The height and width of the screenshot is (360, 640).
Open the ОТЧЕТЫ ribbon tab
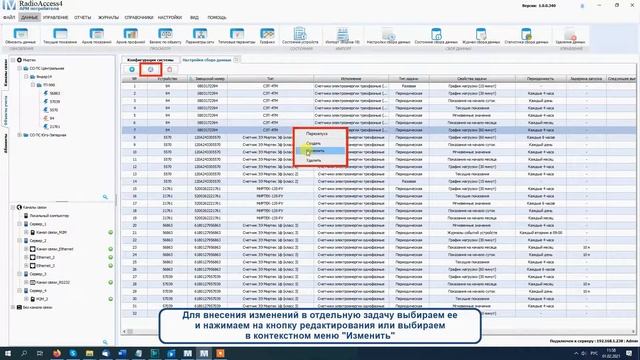[x=82, y=18]
